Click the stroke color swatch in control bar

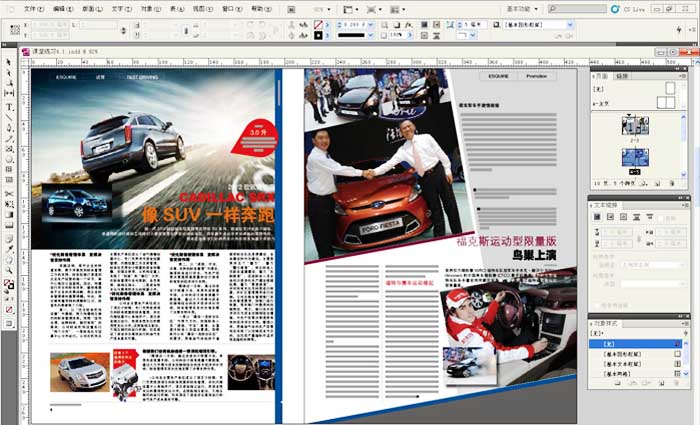tap(318, 35)
